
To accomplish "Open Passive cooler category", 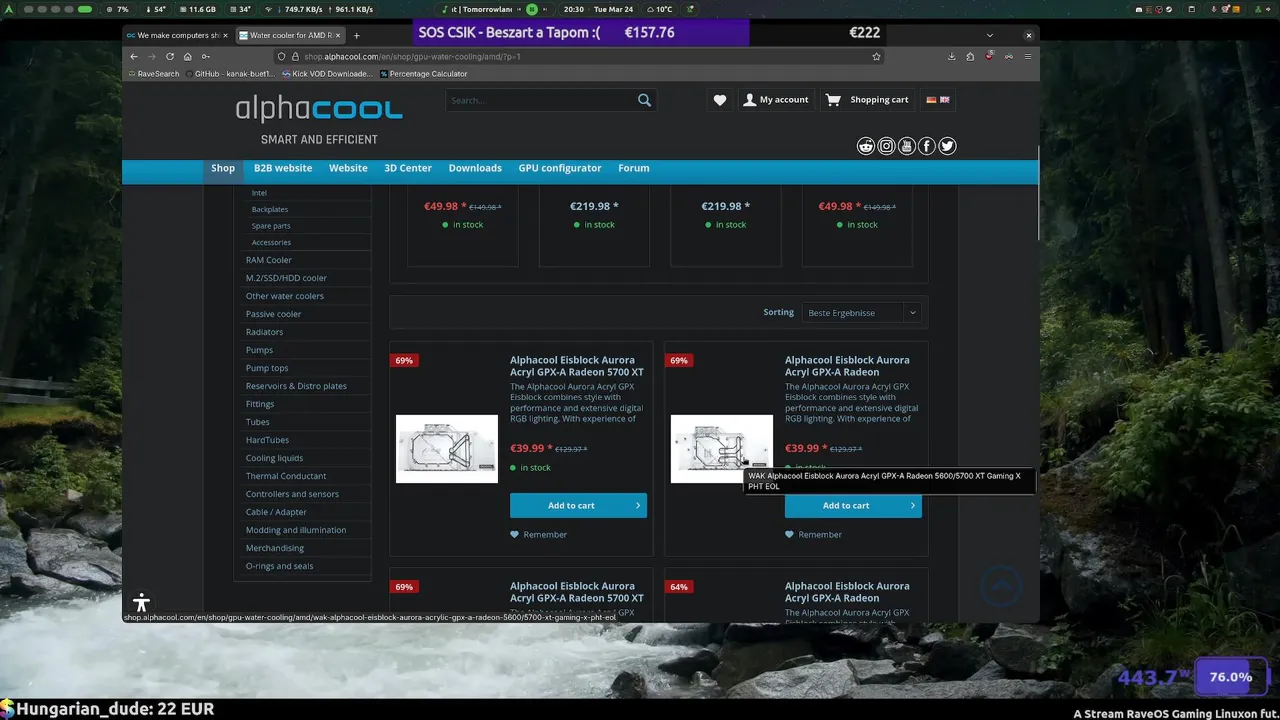I will point(273,314).
